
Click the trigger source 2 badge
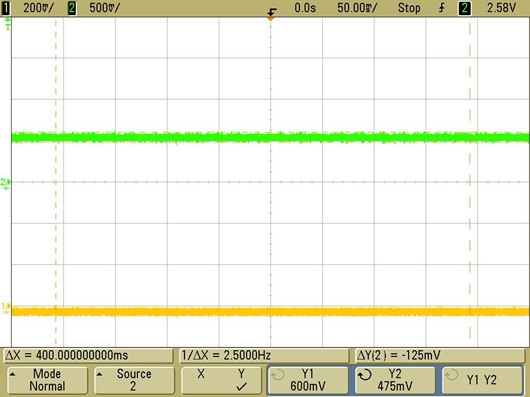(464, 8)
